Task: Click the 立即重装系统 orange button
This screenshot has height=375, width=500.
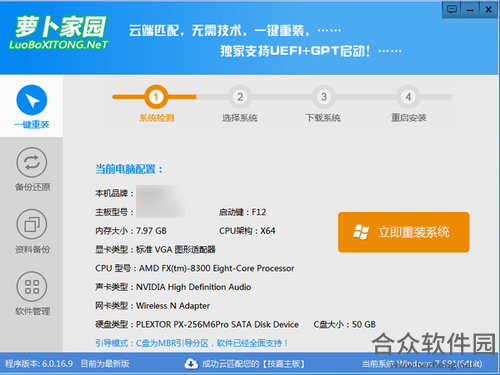Action: [404, 232]
